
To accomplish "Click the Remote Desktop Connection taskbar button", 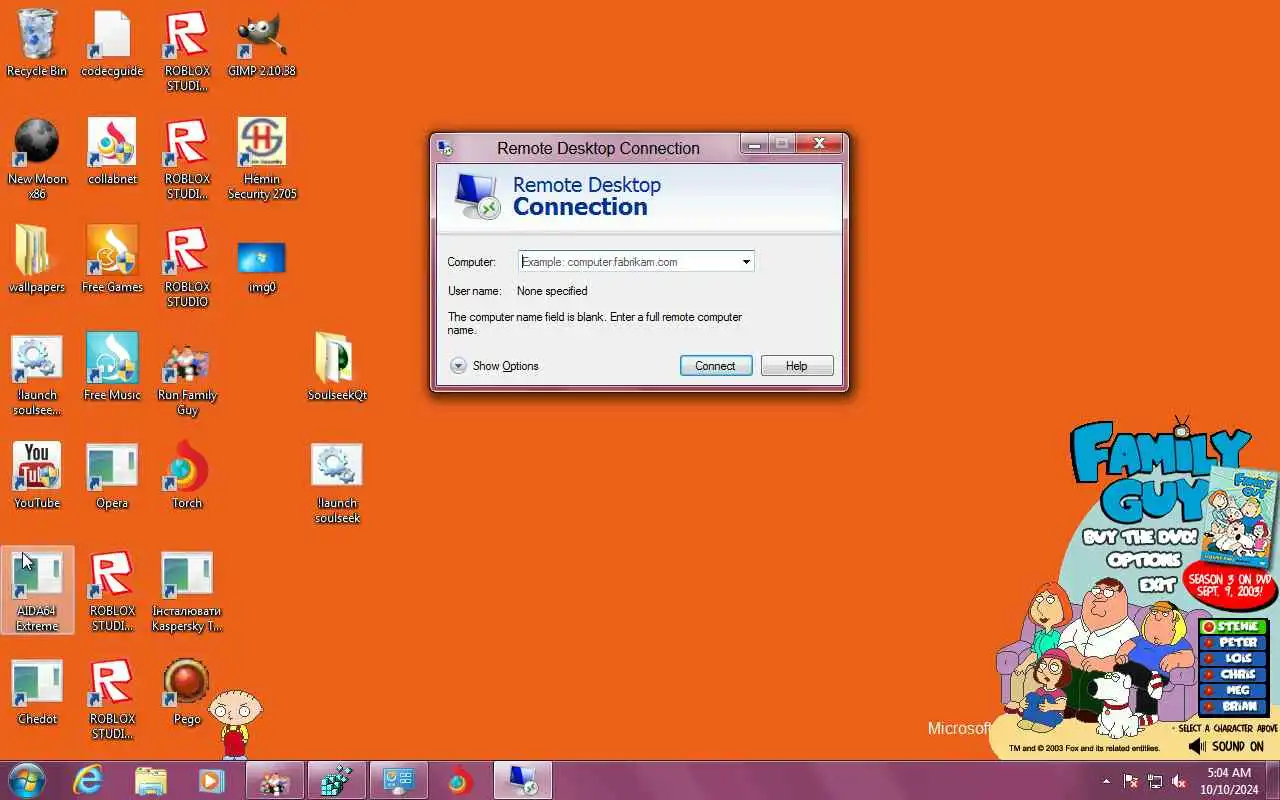I will click(x=523, y=781).
